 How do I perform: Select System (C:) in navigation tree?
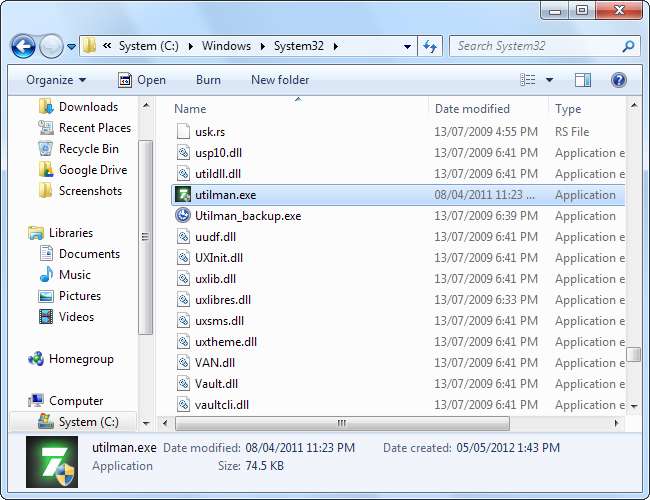click(88, 422)
